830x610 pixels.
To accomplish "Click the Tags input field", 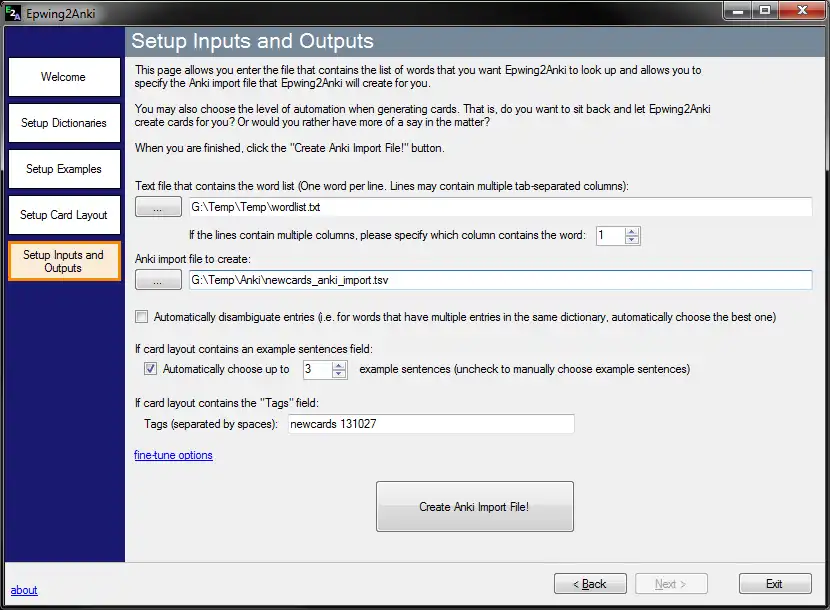I will (431, 424).
